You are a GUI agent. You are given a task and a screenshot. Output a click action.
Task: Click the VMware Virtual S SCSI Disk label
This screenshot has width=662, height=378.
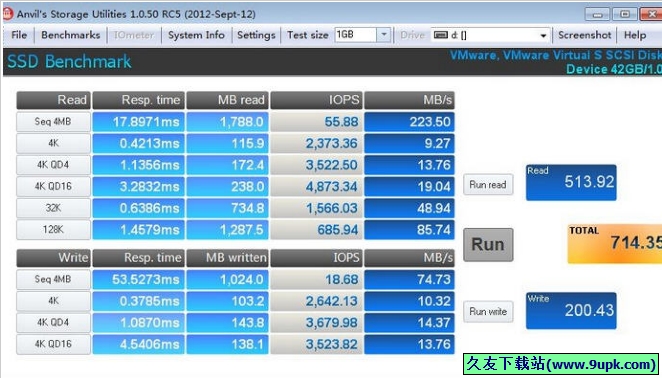click(556, 55)
